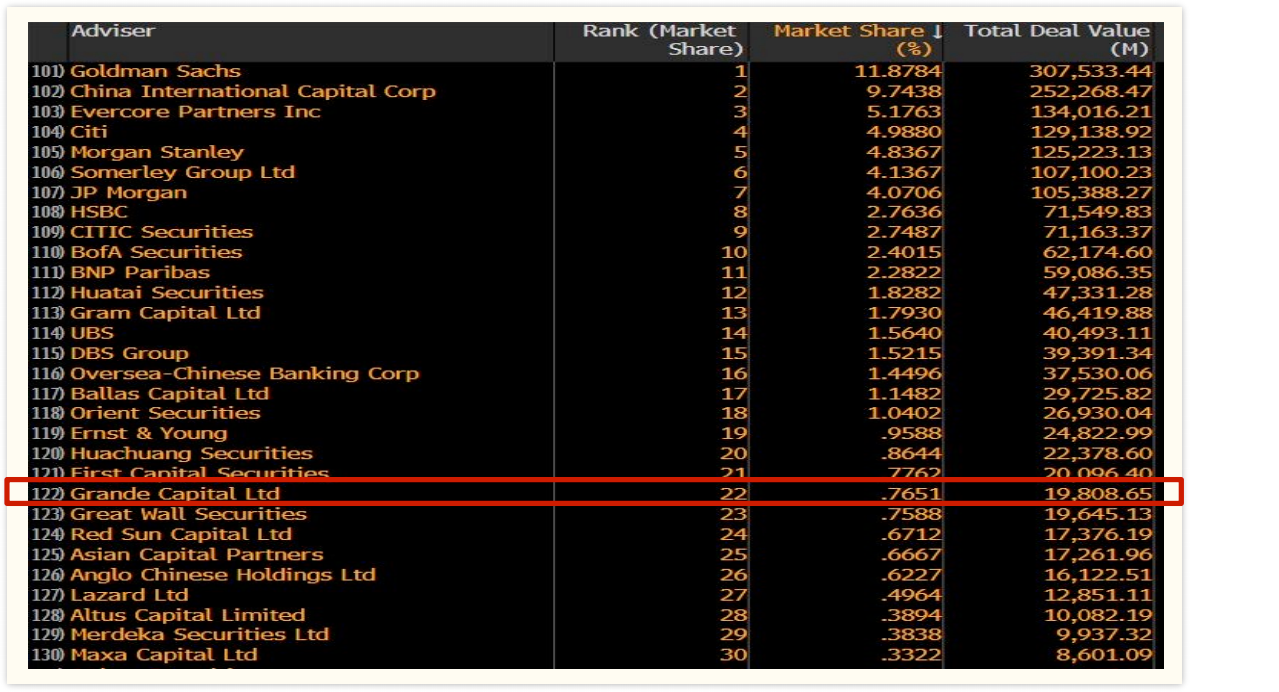Select Ernst & Young in the adviser list
This screenshot has width=1279, height=692.
[x=149, y=433]
